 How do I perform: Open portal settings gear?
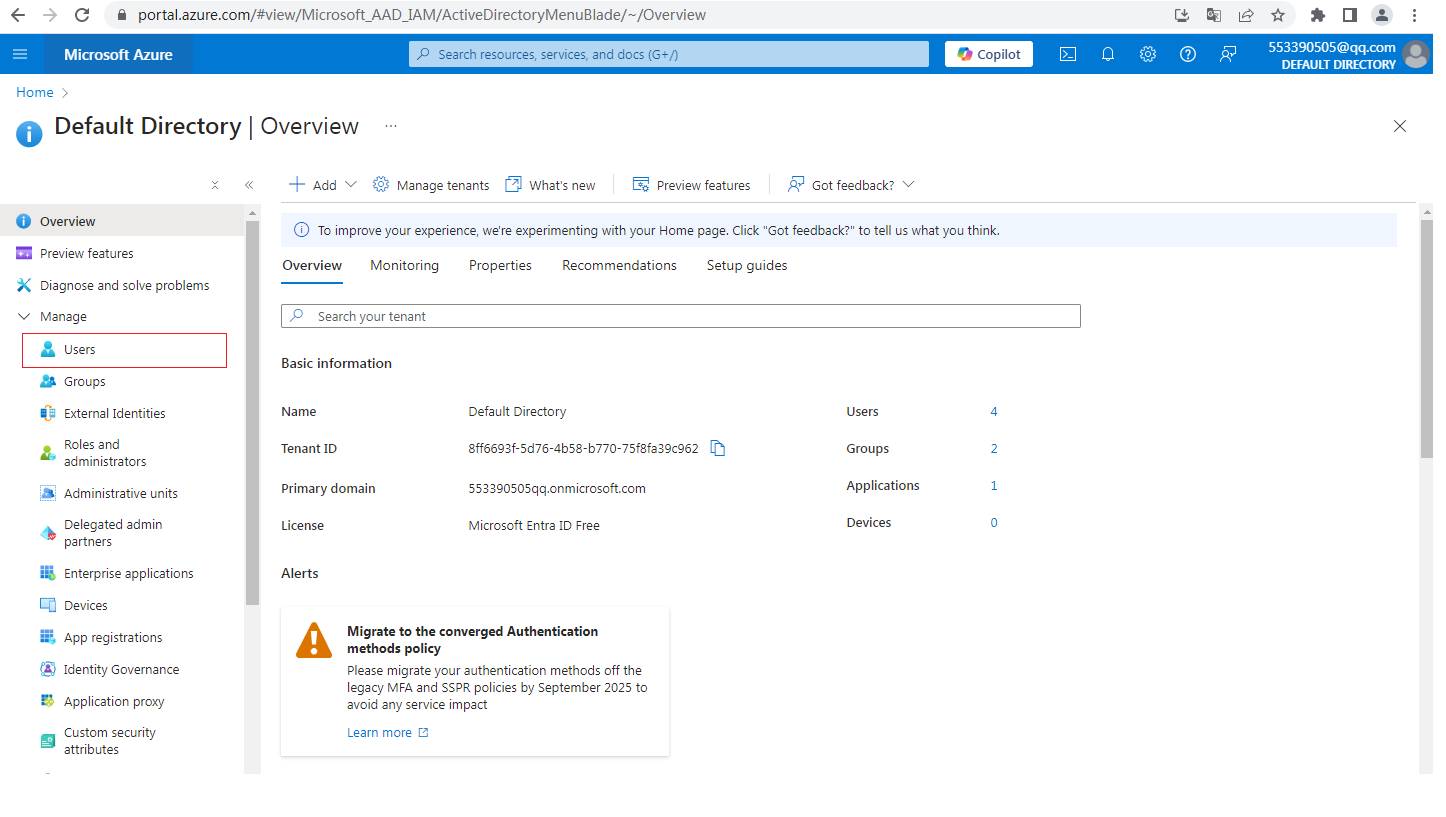(1148, 54)
